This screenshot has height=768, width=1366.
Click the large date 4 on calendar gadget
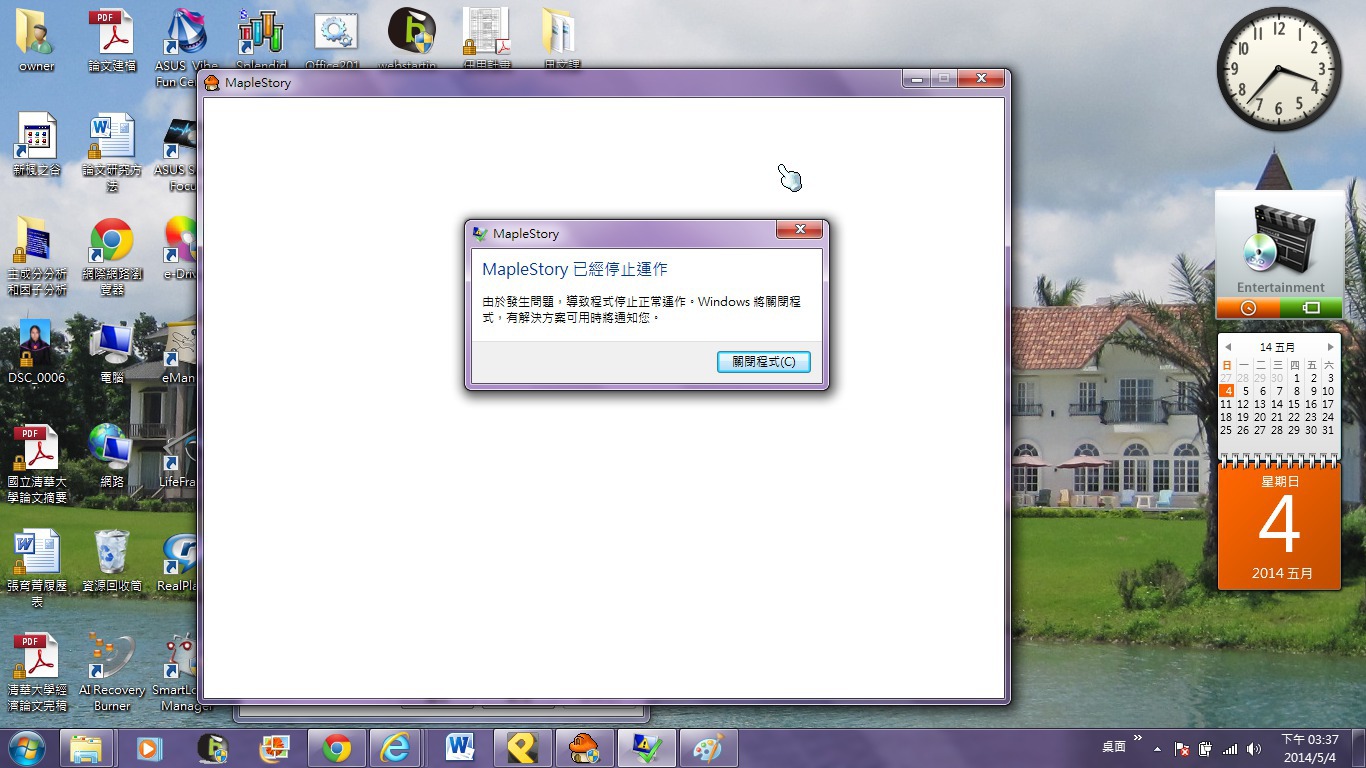click(x=1279, y=524)
